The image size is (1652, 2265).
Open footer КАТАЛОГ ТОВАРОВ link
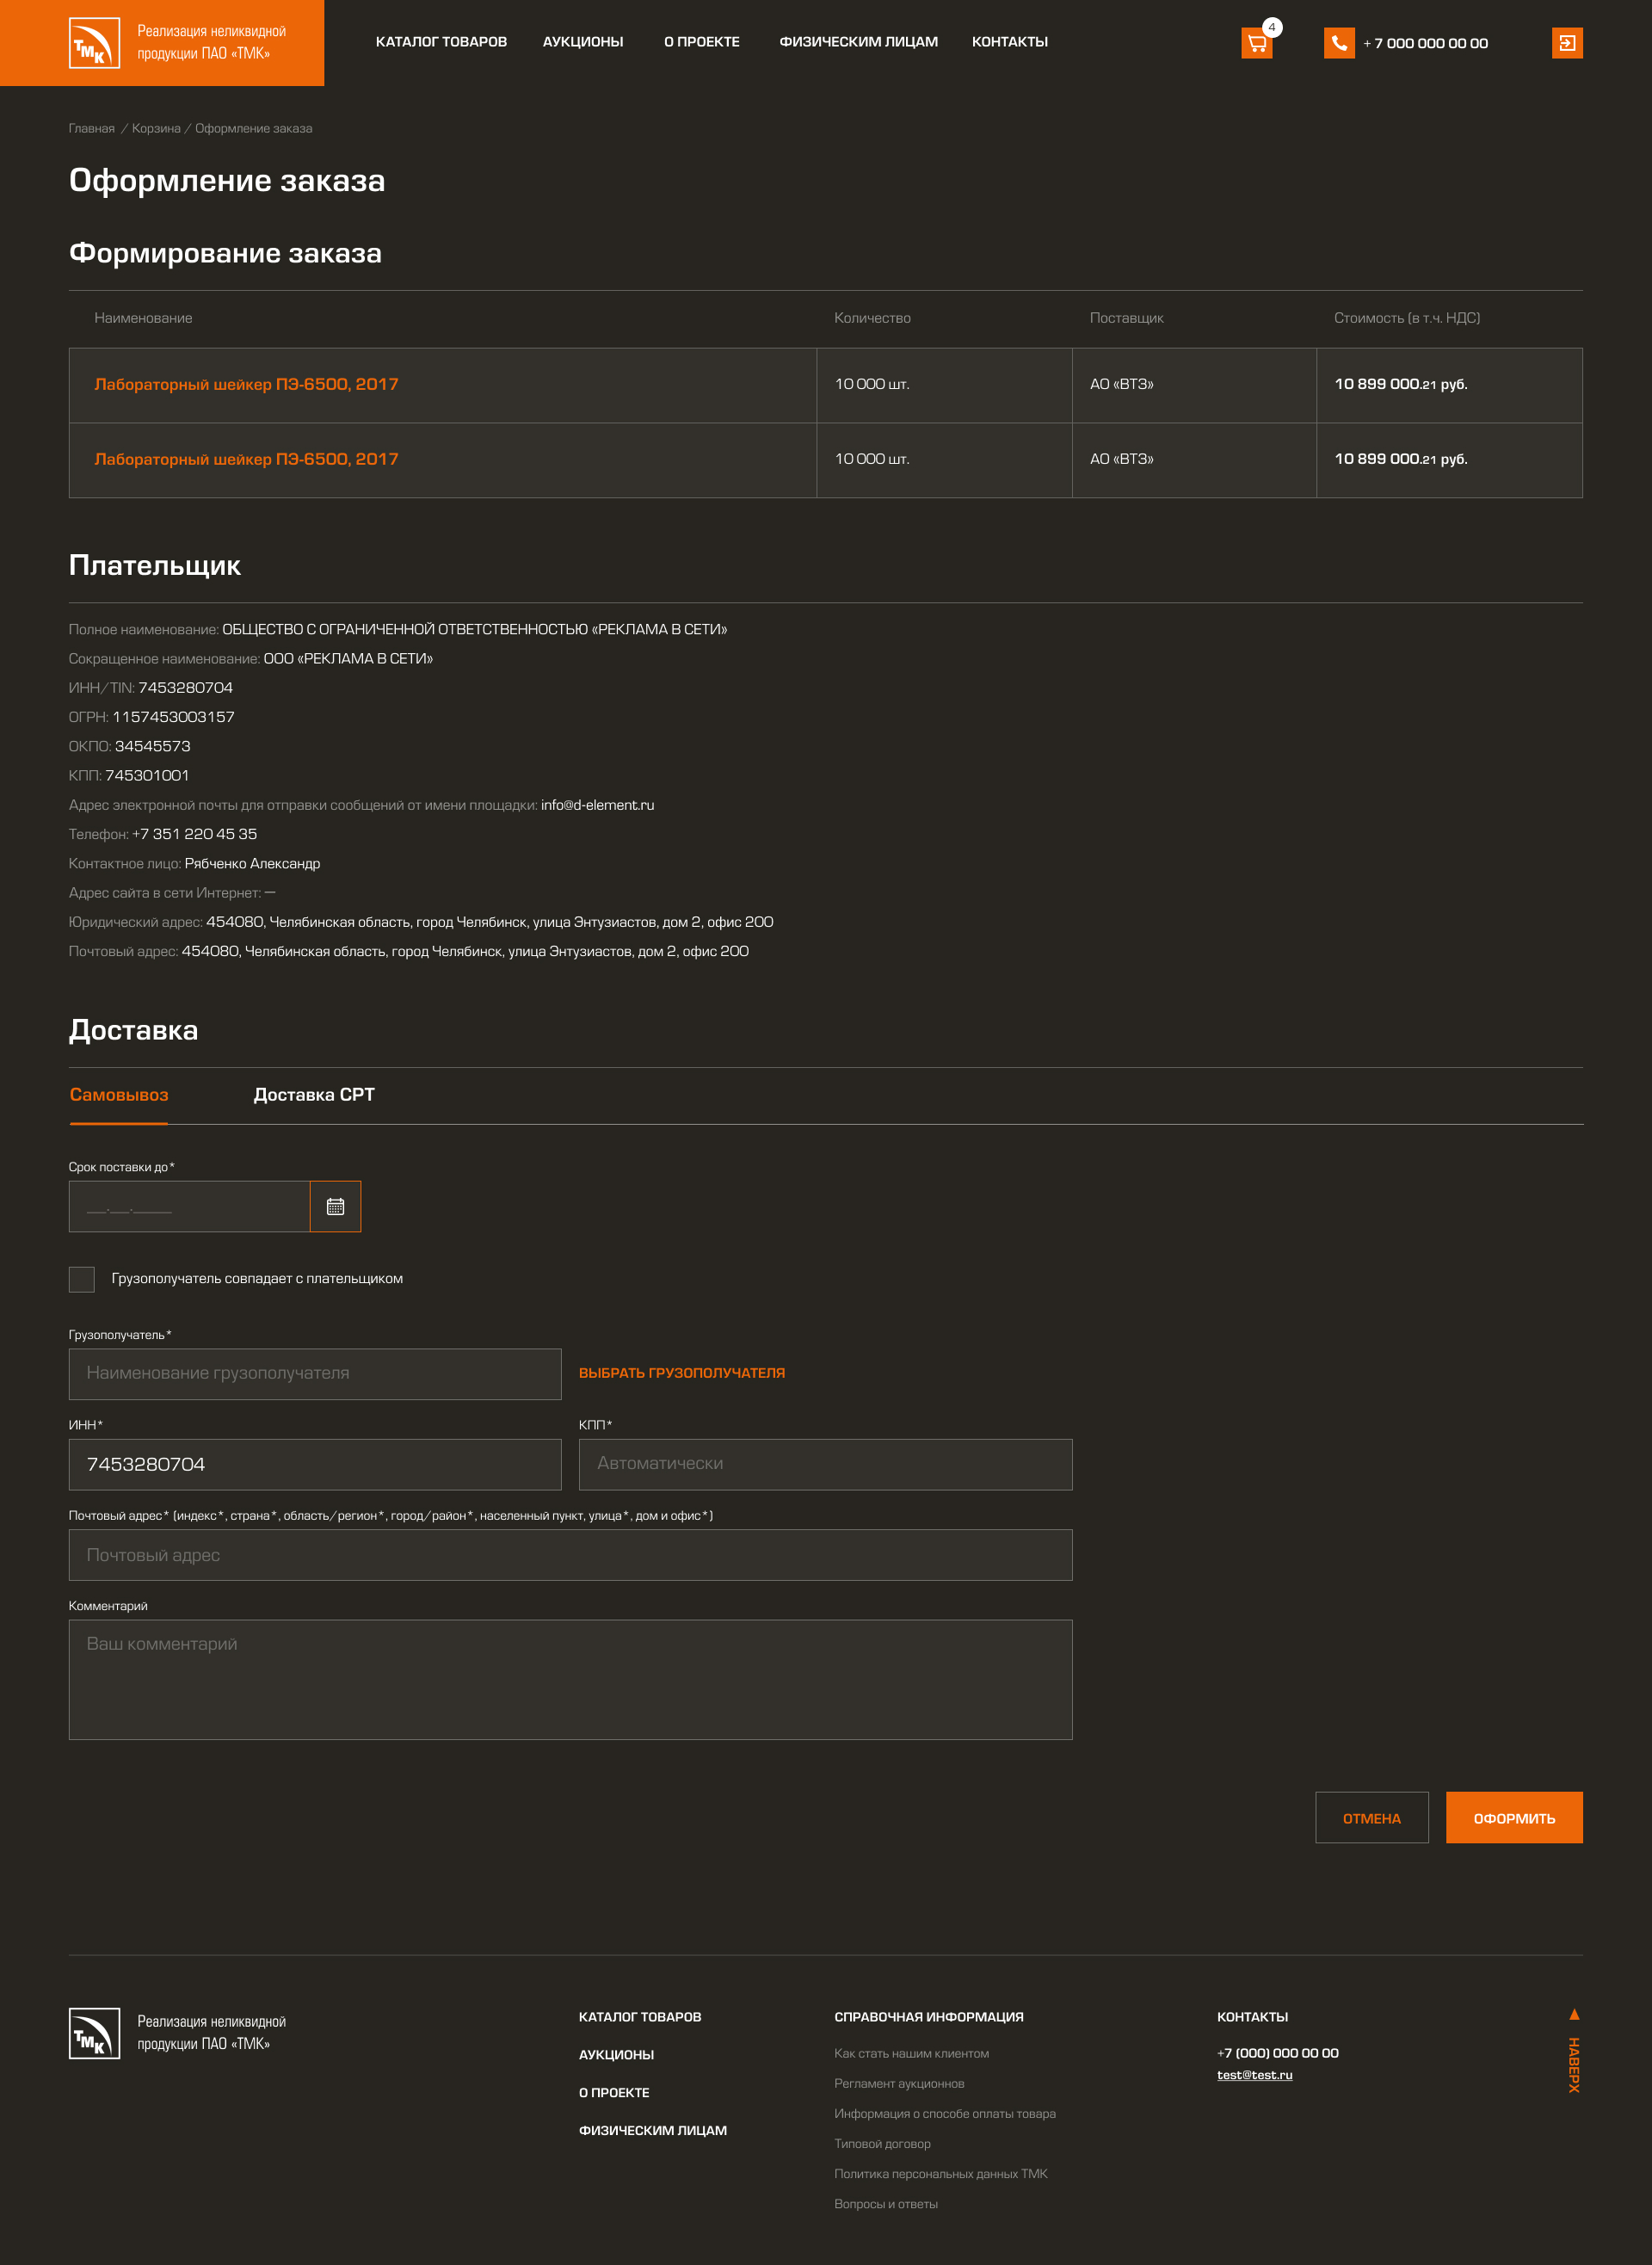pos(640,2017)
